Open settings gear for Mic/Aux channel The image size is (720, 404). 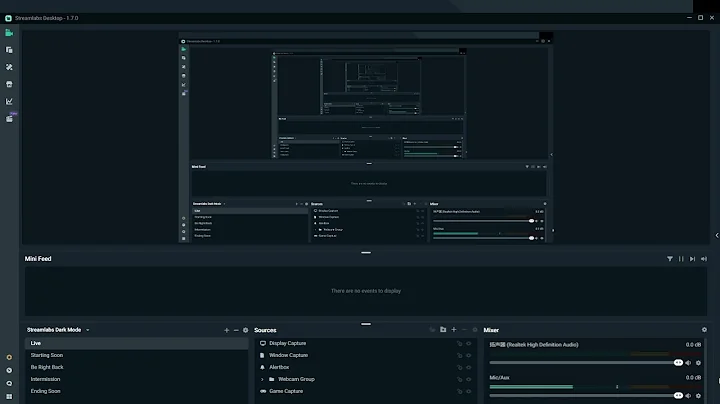(698, 396)
